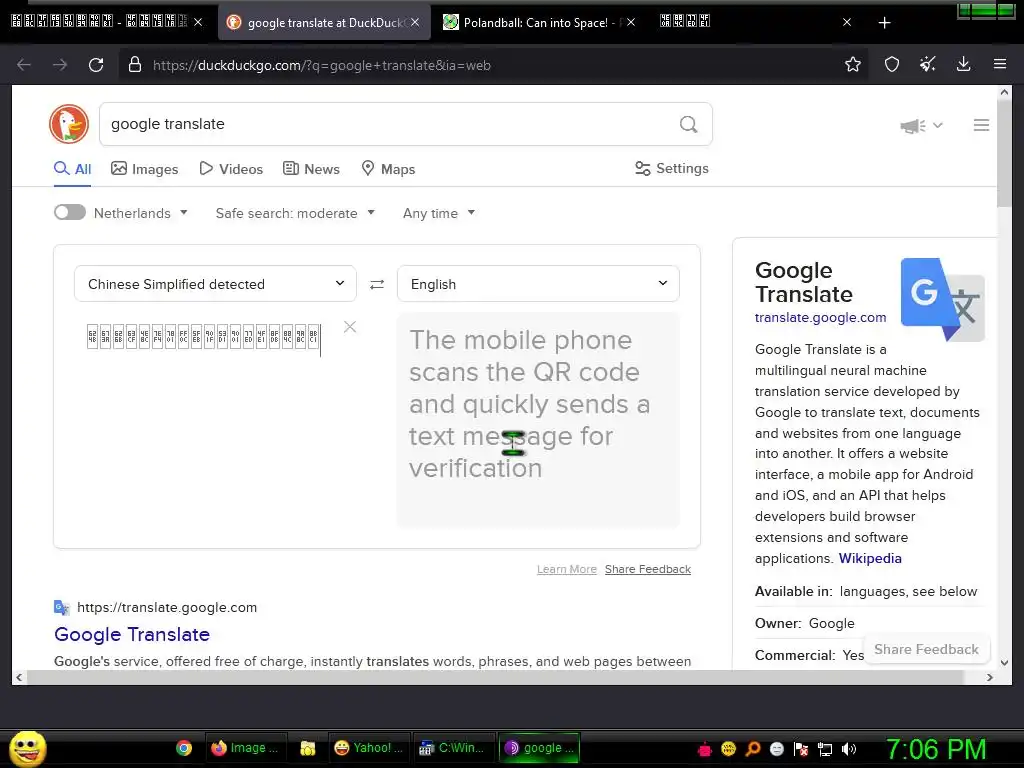The image size is (1024, 768).
Task: Click the flag with red X tray icon
Action: (801, 749)
